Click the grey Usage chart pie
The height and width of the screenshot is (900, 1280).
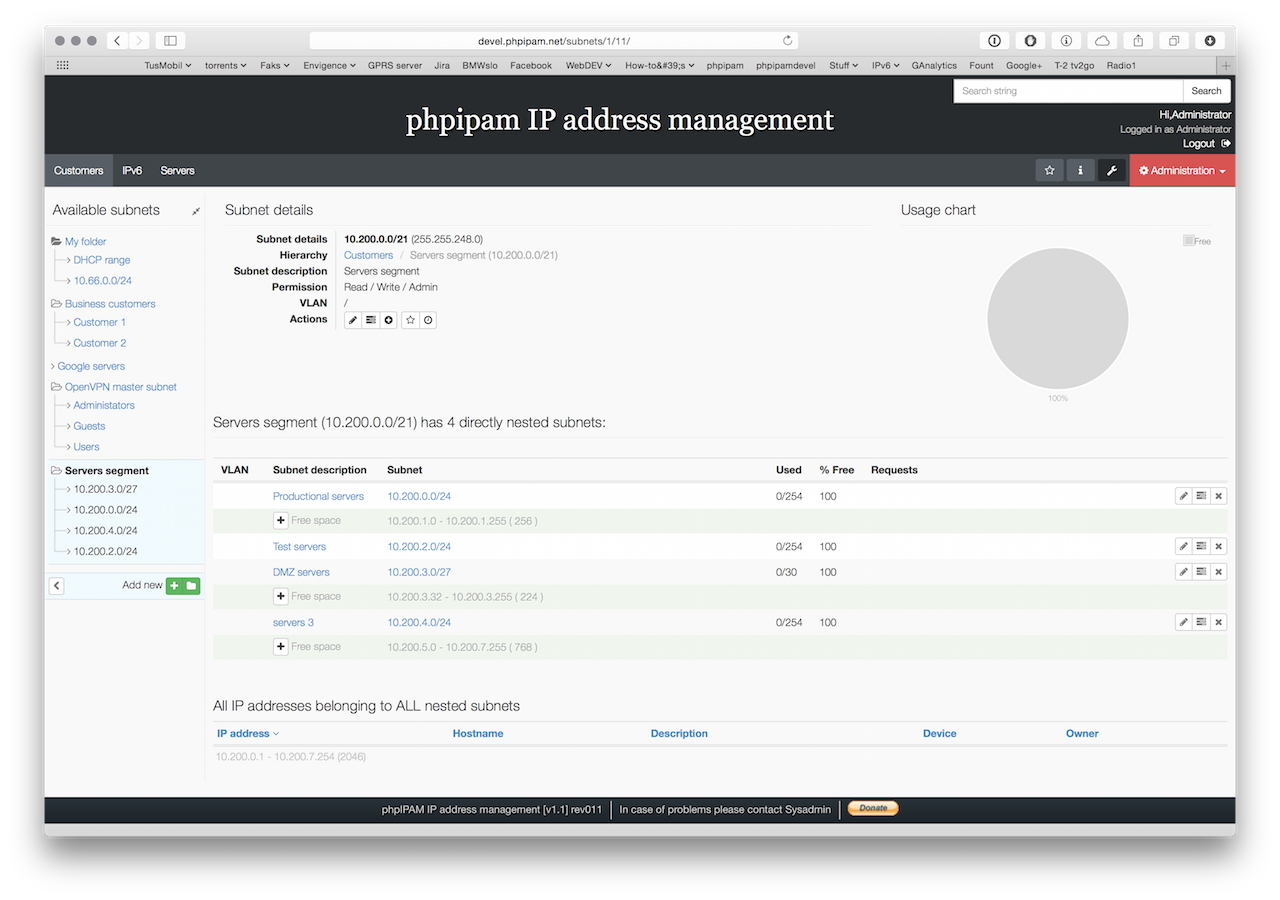pyautogui.click(x=1057, y=319)
